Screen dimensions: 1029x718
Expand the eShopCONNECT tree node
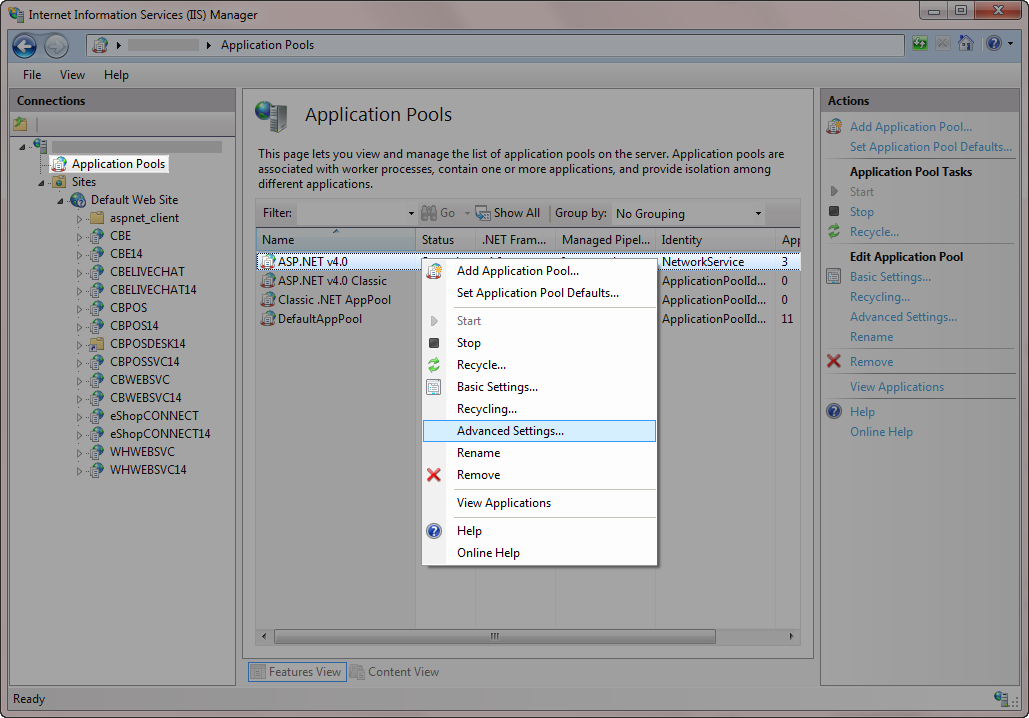[80, 416]
